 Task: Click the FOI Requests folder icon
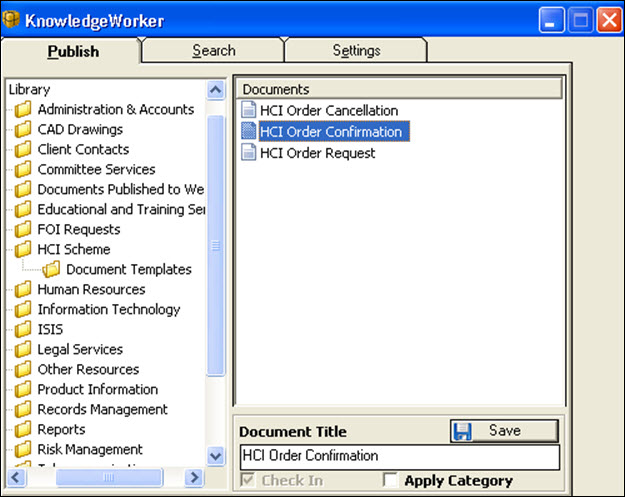(x=23, y=229)
